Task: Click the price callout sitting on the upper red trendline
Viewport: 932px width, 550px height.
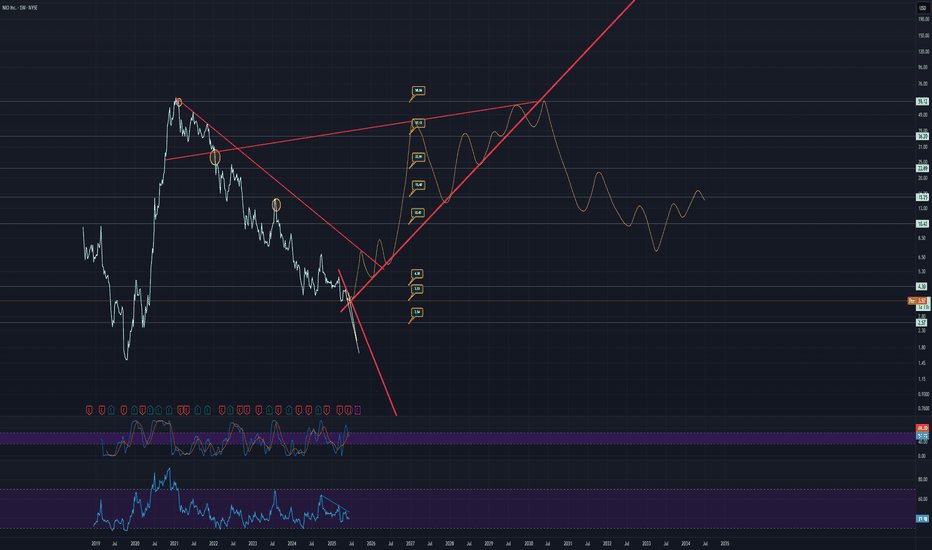Action: 418,123
